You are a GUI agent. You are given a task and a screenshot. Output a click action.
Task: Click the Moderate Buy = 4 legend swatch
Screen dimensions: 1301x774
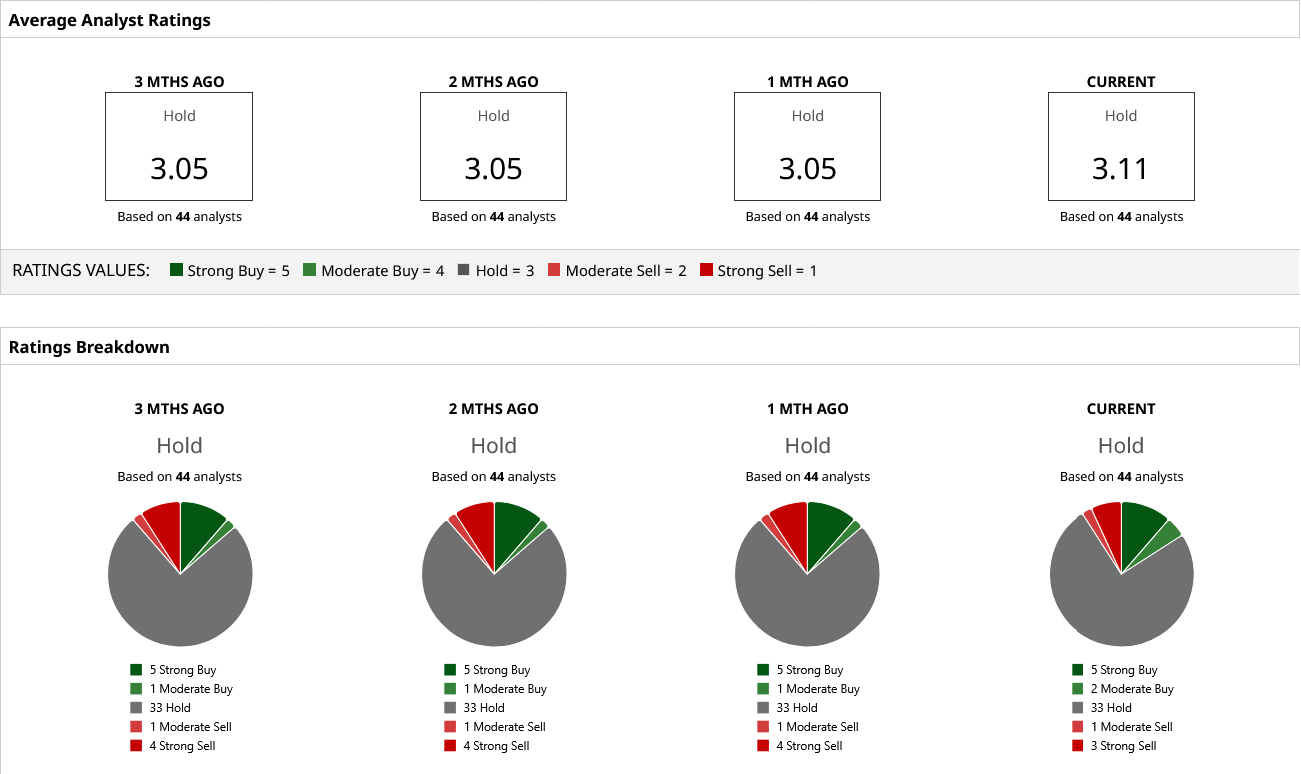310,270
